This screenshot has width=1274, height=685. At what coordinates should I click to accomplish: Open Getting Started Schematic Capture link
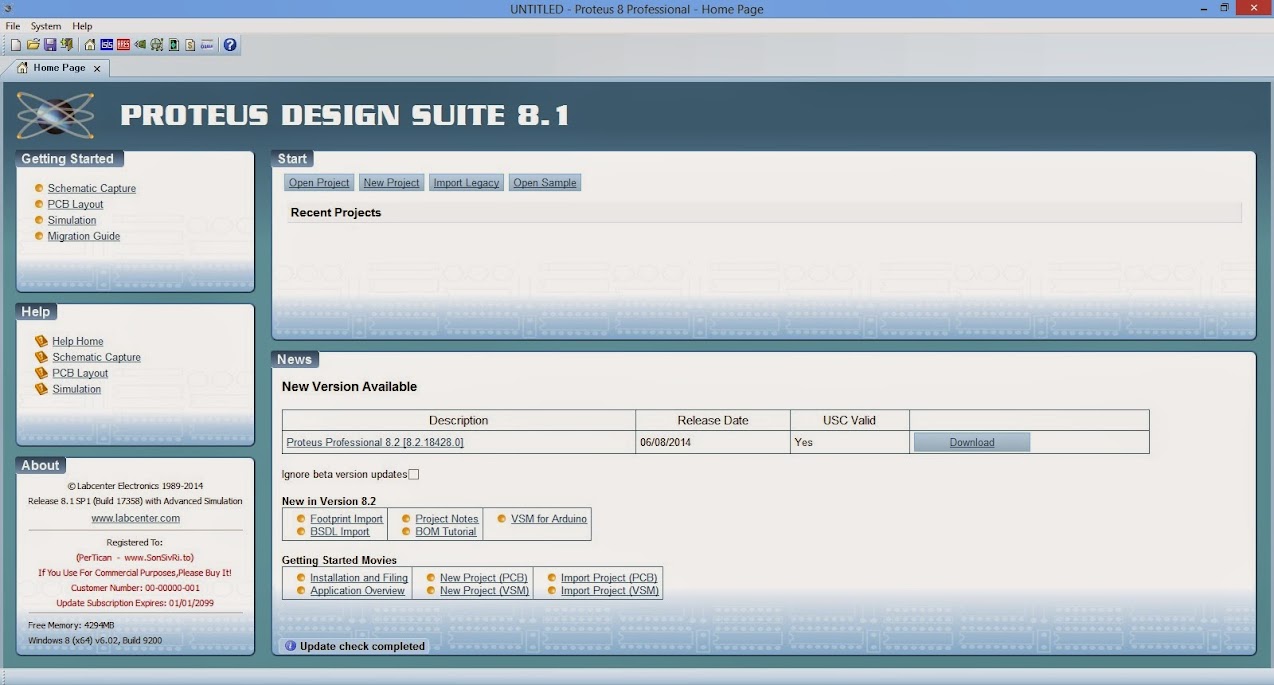click(92, 188)
